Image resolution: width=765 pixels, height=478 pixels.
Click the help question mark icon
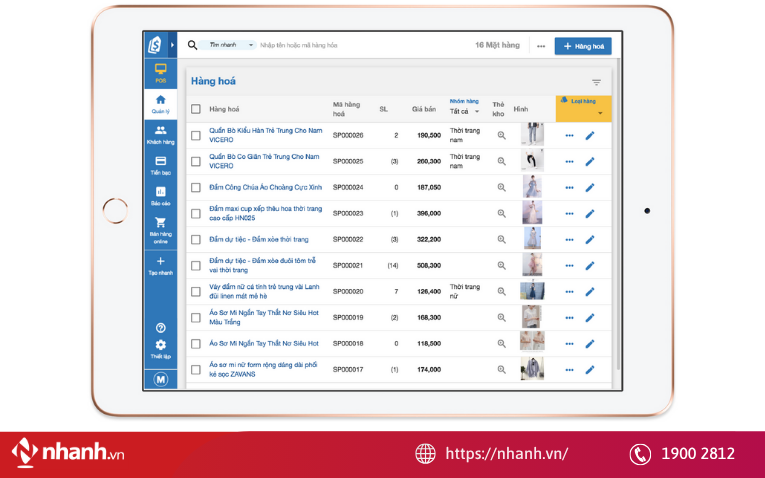pyautogui.click(x=160, y=328)
